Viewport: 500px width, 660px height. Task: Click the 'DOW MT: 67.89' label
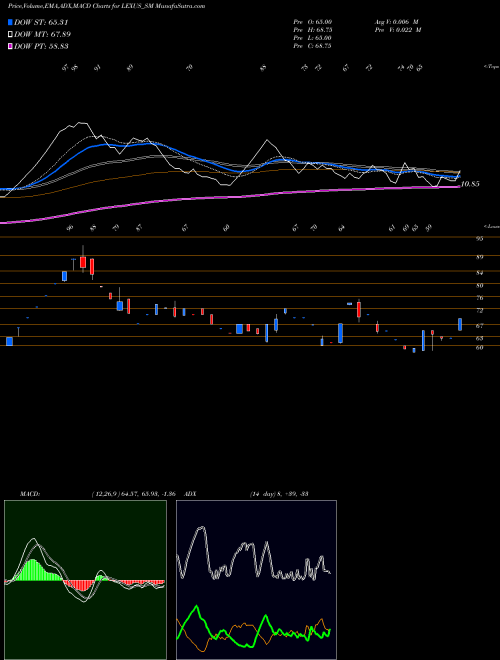click(43, 34)
